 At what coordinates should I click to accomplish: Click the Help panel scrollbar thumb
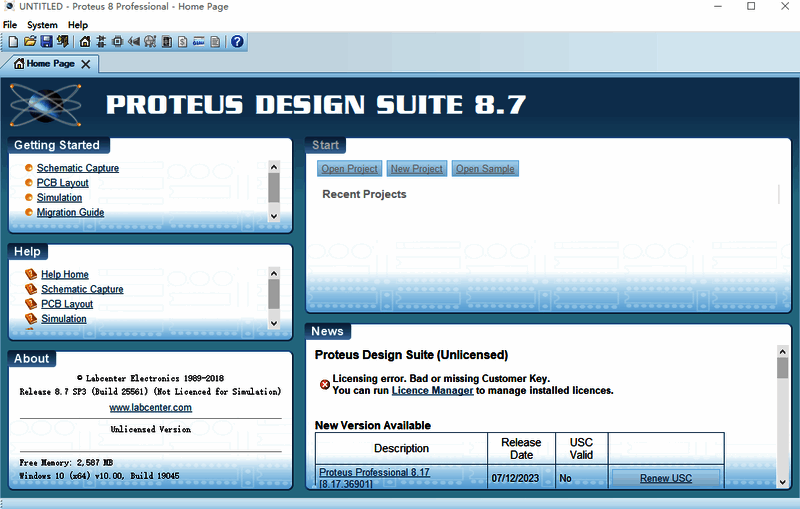pos(274,294)
